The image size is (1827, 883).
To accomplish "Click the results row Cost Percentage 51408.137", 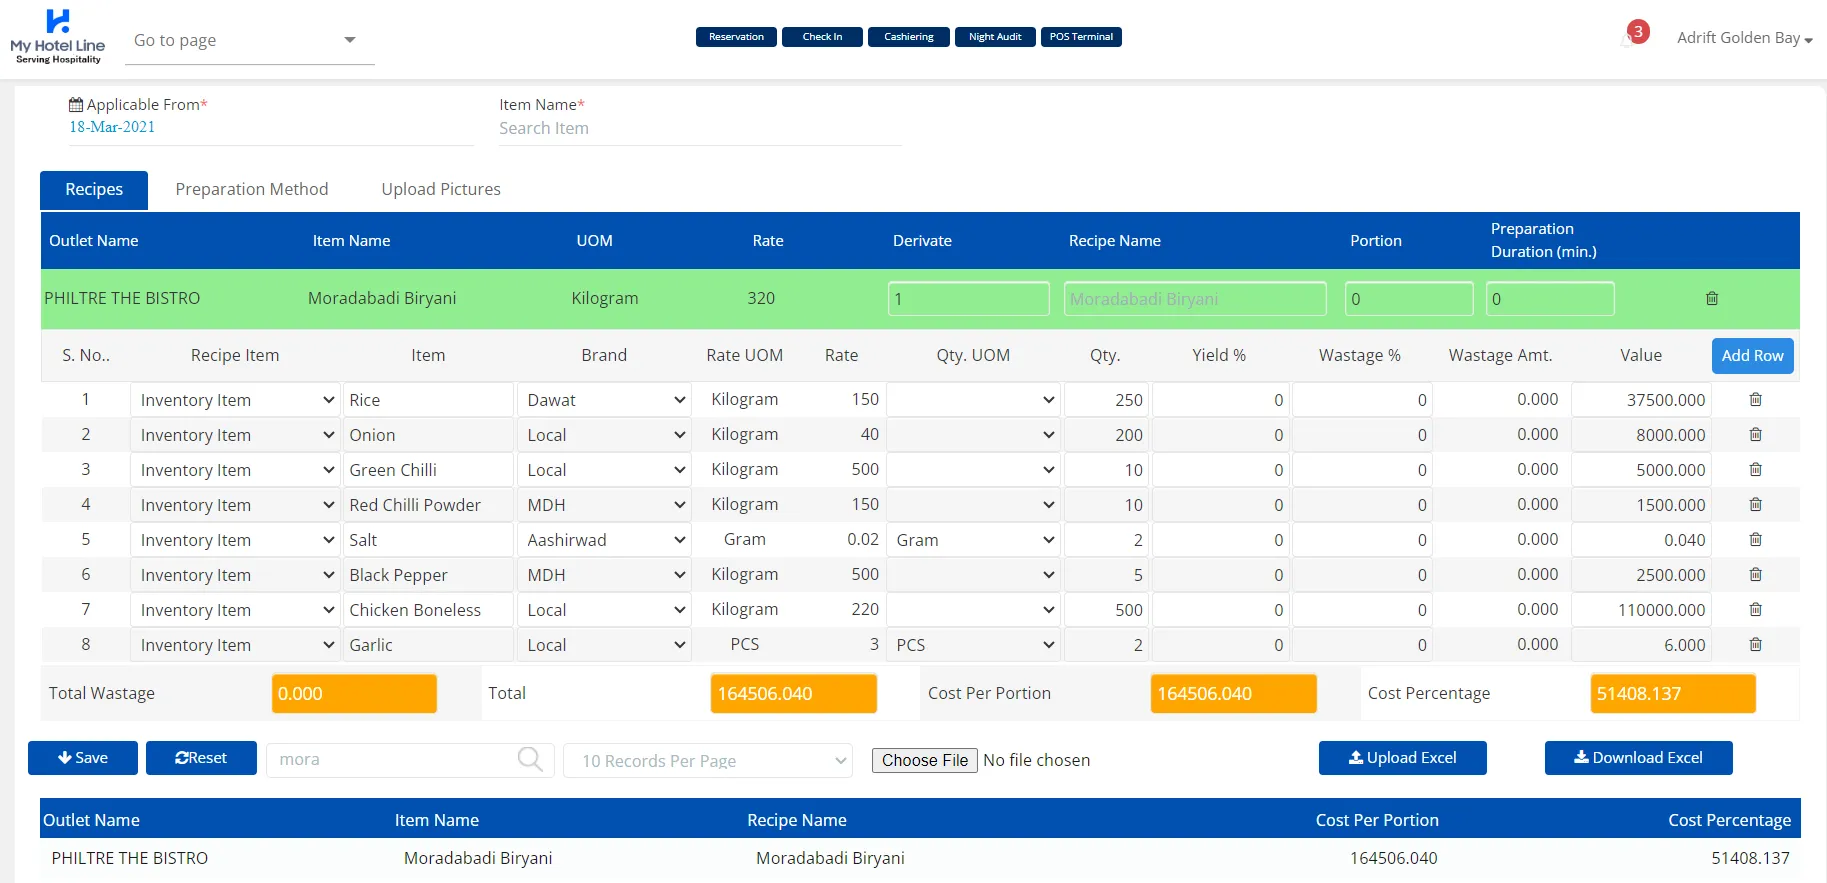I will pos(1750,858).
